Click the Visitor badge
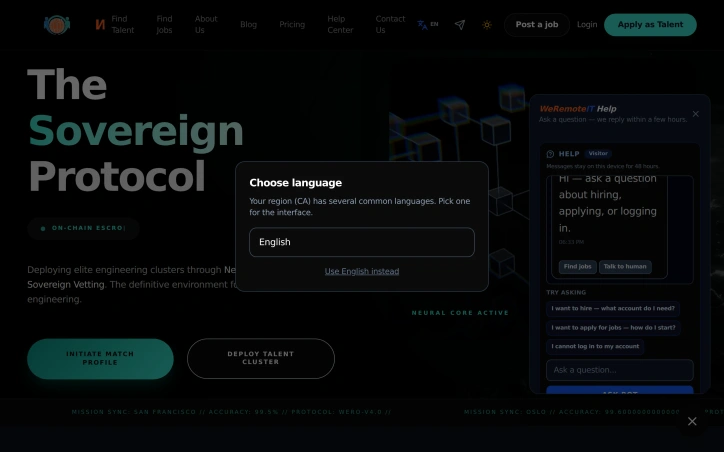 click(598, 153)
